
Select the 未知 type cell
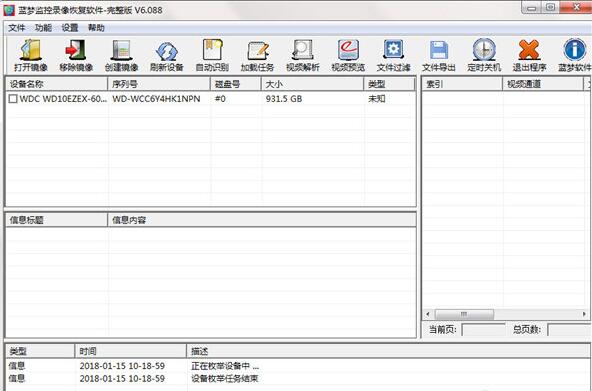pos(376,99)
